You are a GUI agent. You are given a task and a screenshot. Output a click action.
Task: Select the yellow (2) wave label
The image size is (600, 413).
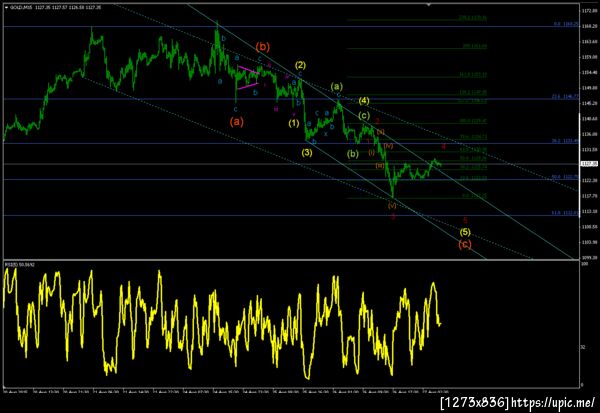coord(300,65)
